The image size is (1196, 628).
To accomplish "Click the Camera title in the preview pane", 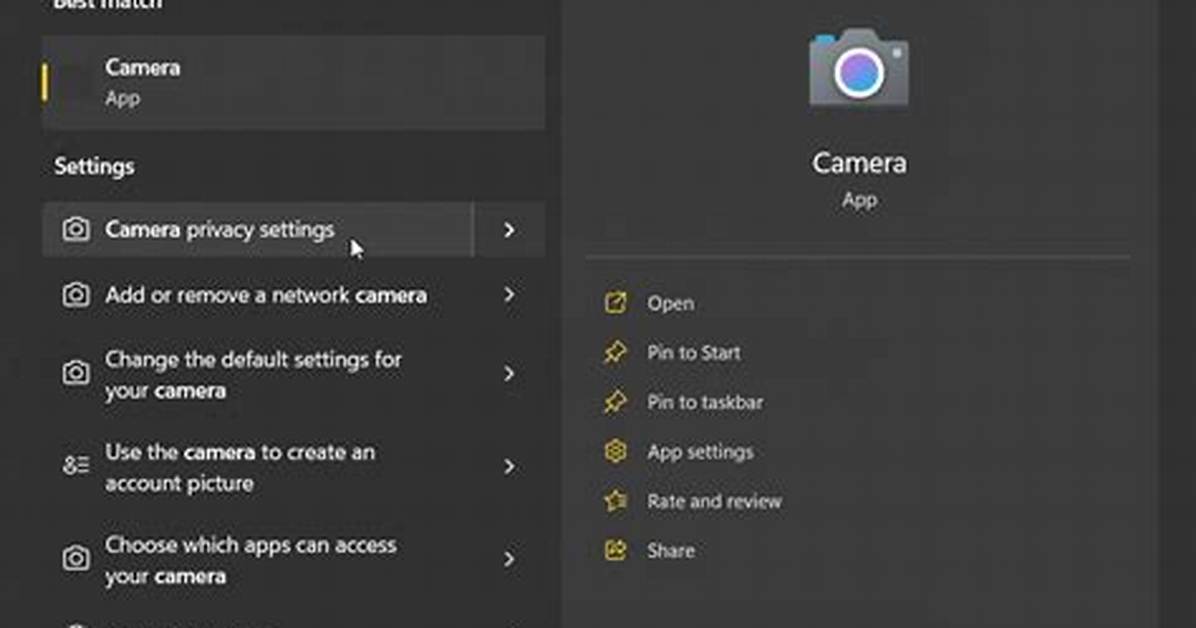I will (859, 163).
